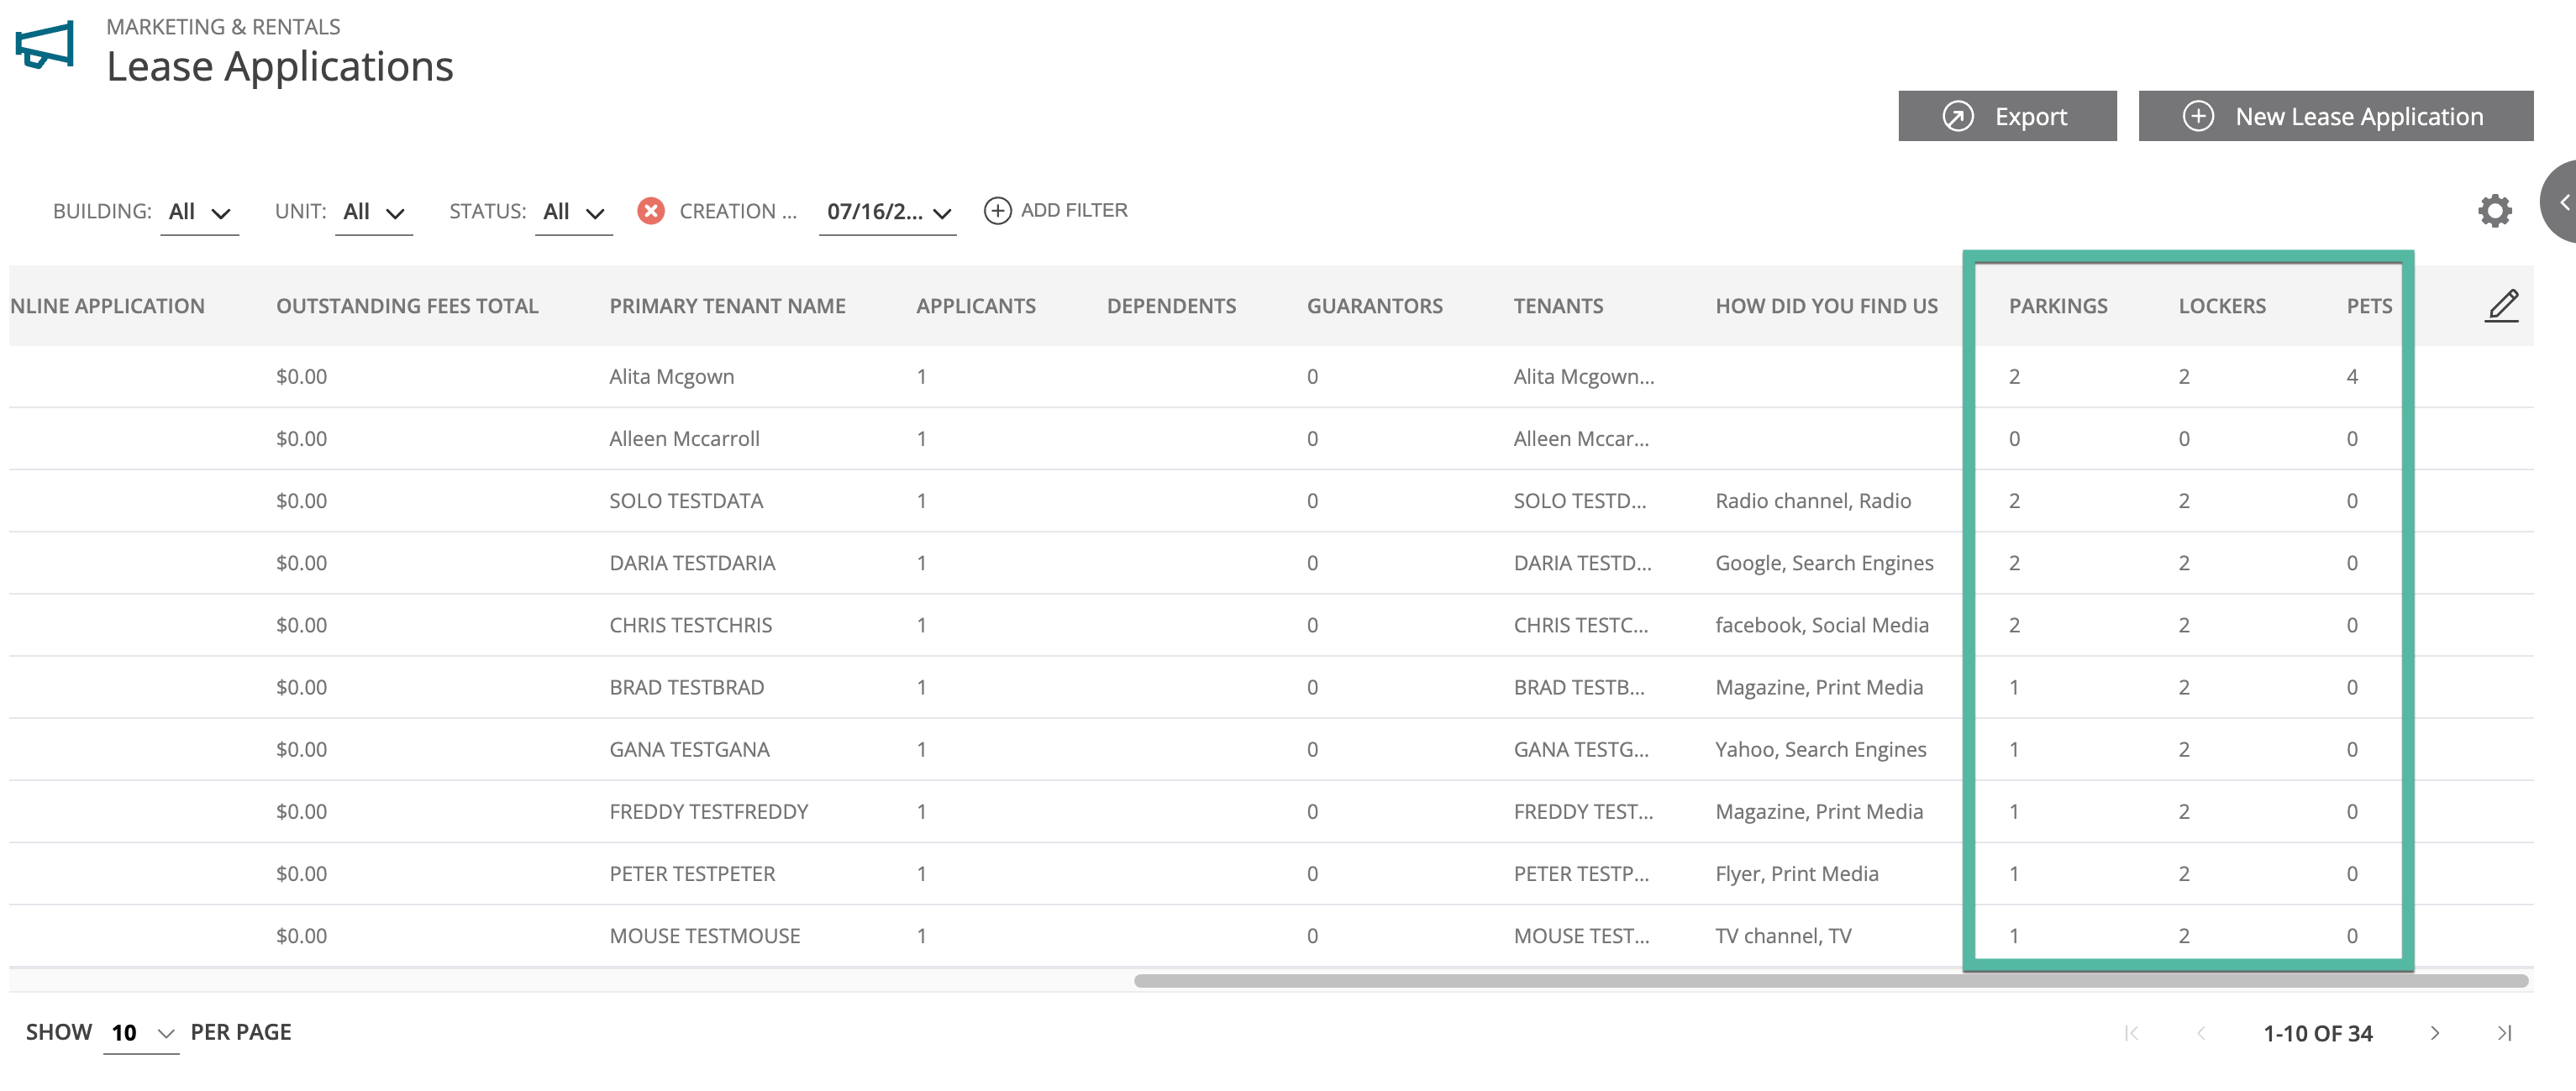Go to the next page
The height and width of the screenshot is (1091, 2576).
2435,1033
